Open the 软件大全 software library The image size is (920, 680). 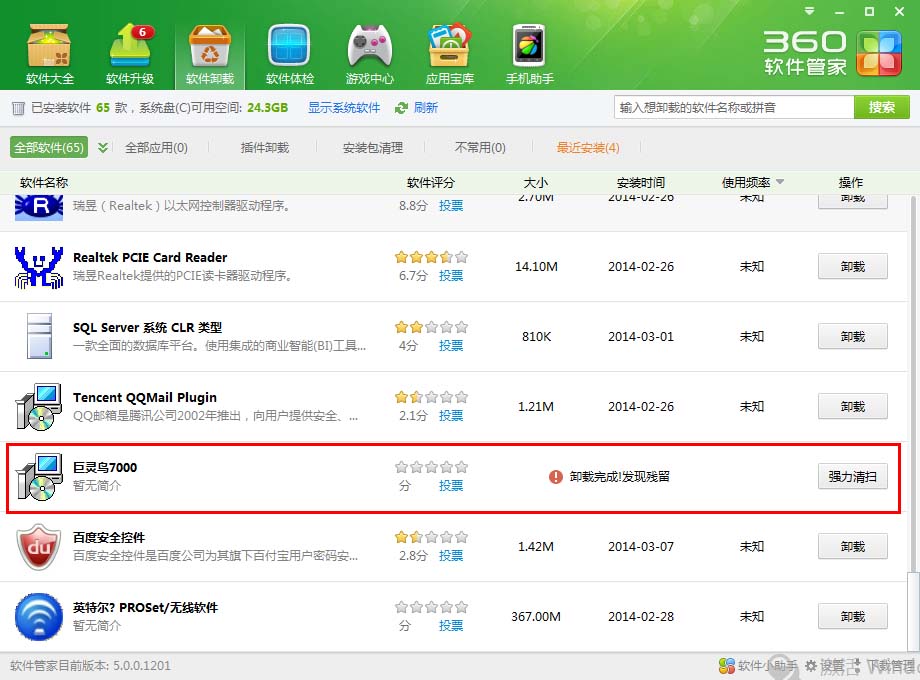coord(49,53)
